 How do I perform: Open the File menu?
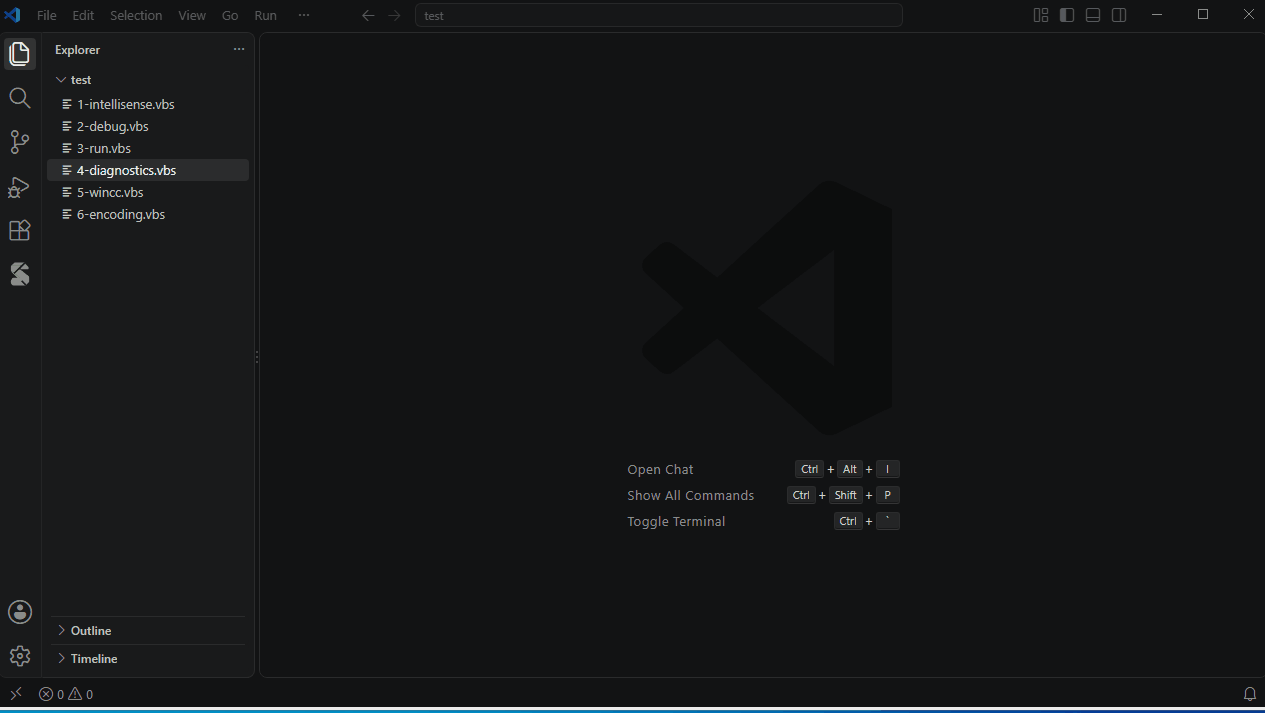pos(47,15)
